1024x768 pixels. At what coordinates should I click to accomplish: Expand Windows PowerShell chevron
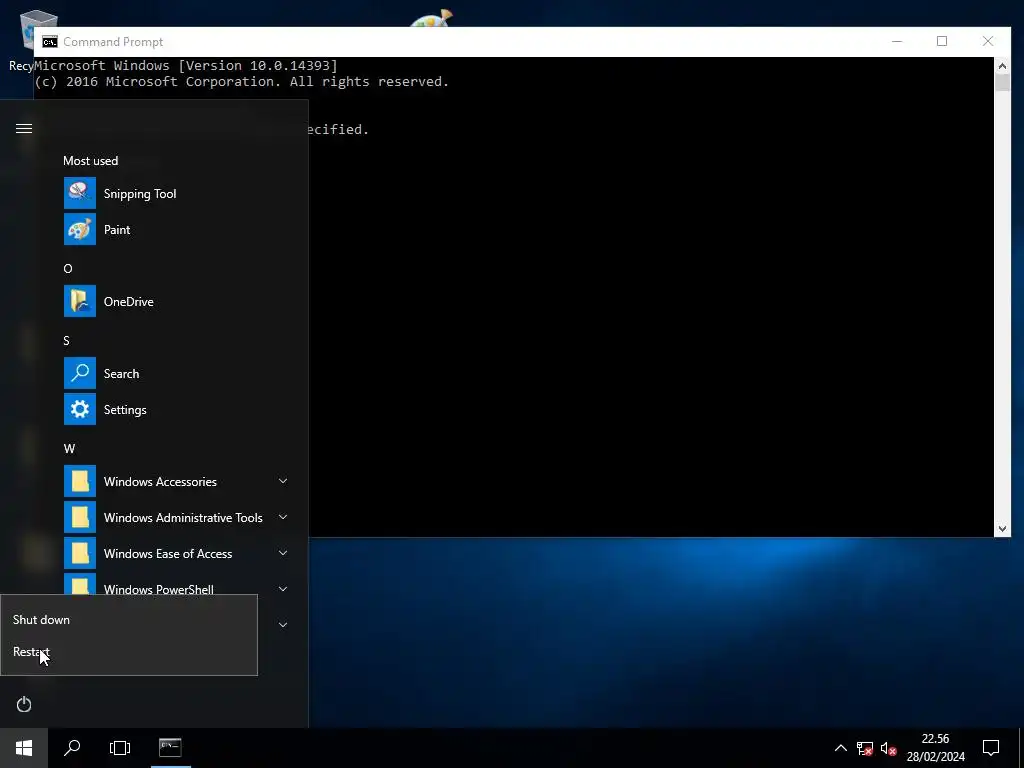[x=283, y=589]
